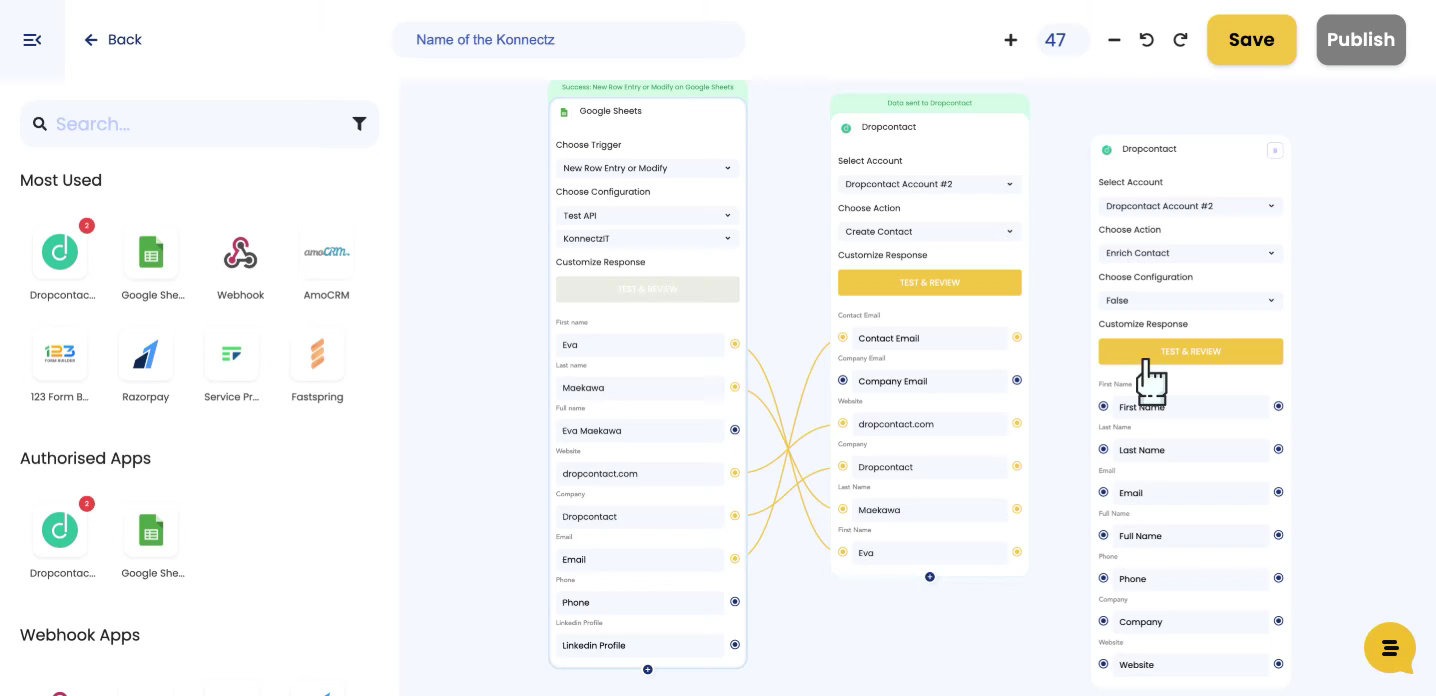
Task: Run Test & Review on Enrich Contact node
Action: pos(1190,351)
